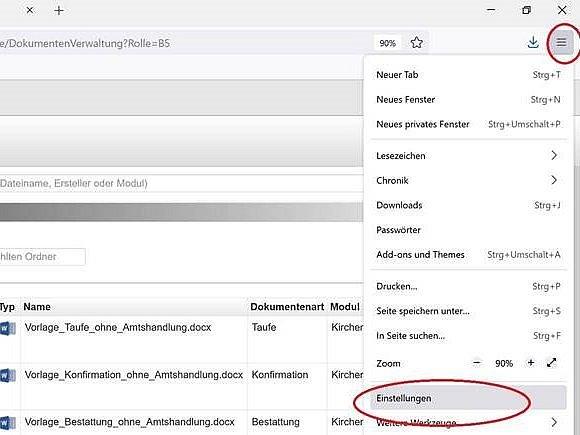Select Vorlage_Bestattung_ohne_Amtshandlung.docx file name
The image size is (580, 435).
[129, 422]
